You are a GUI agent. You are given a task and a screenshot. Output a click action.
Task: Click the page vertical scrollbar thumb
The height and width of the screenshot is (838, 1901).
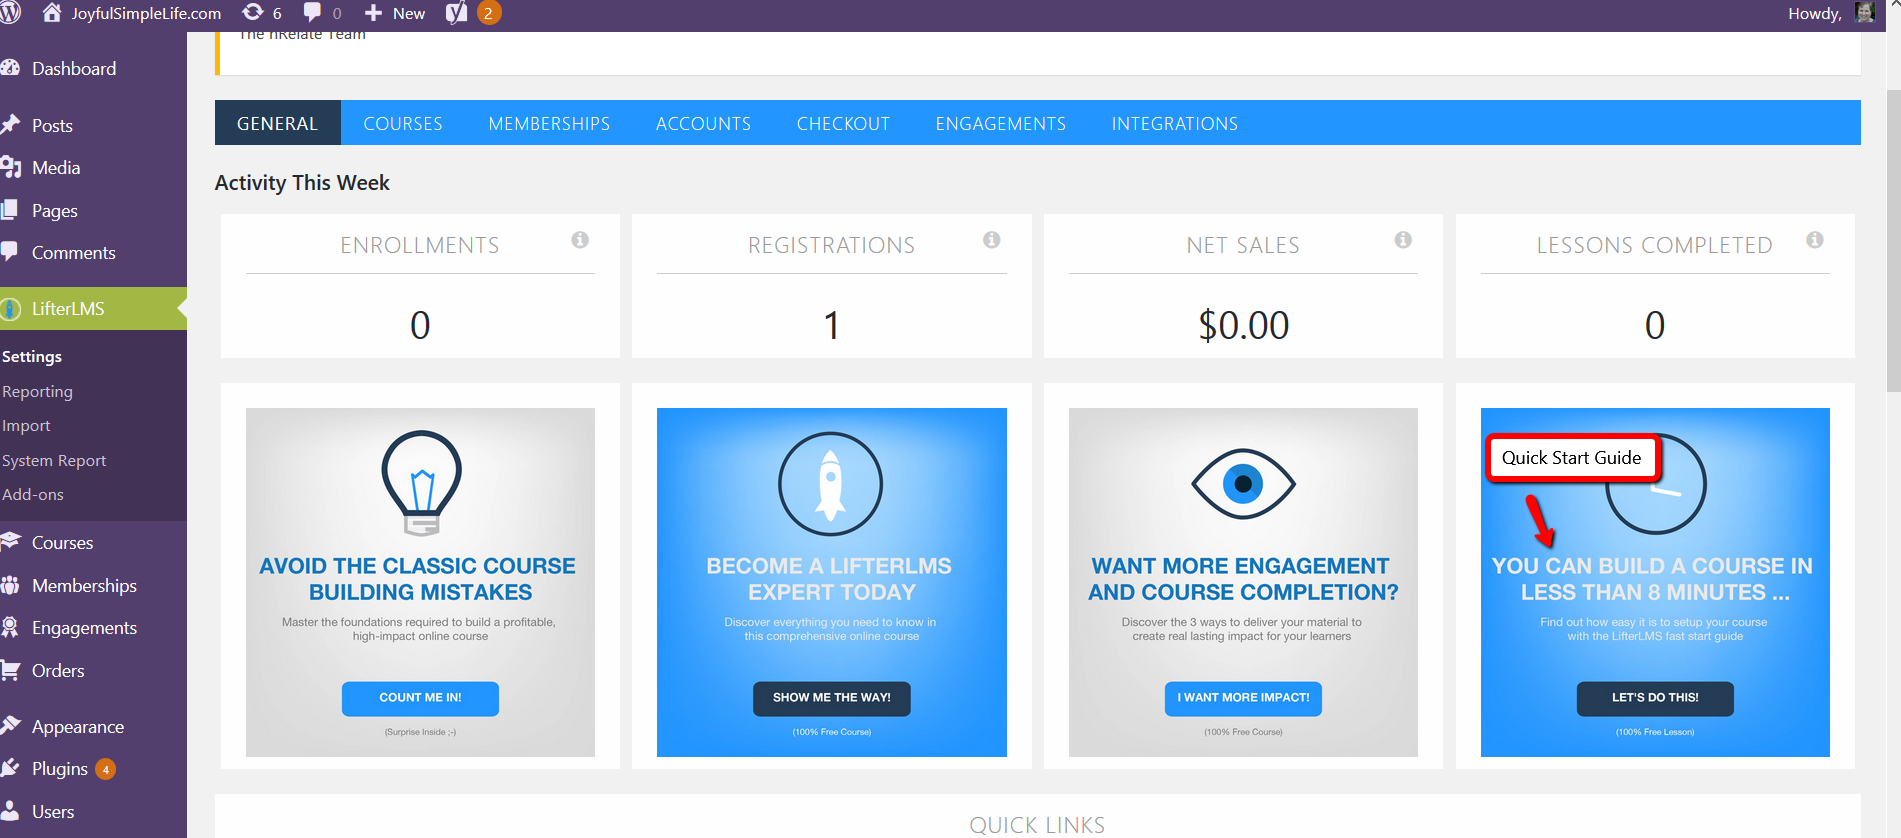1893,240
